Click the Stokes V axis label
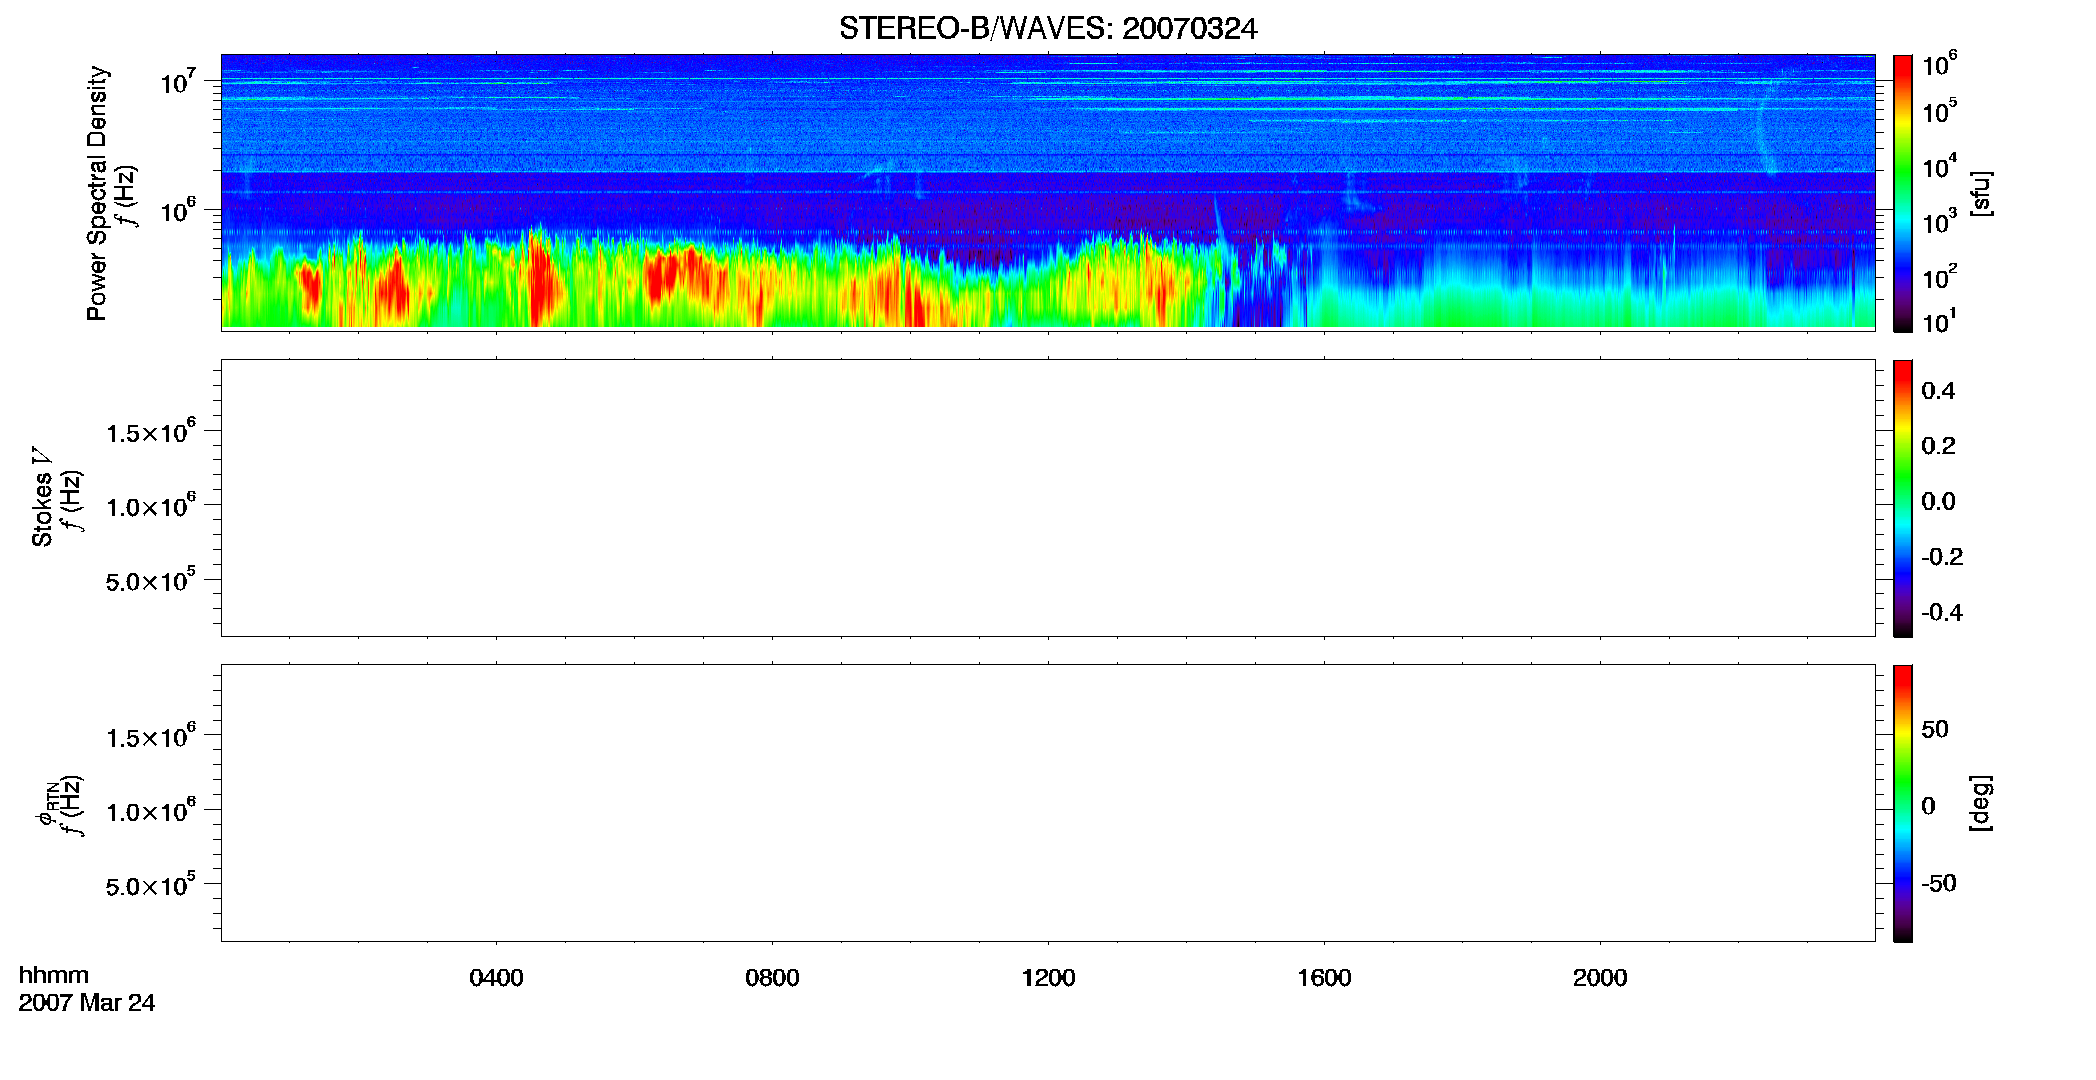The width and height of the screenshot is (2096, 1080). [42, 497]
